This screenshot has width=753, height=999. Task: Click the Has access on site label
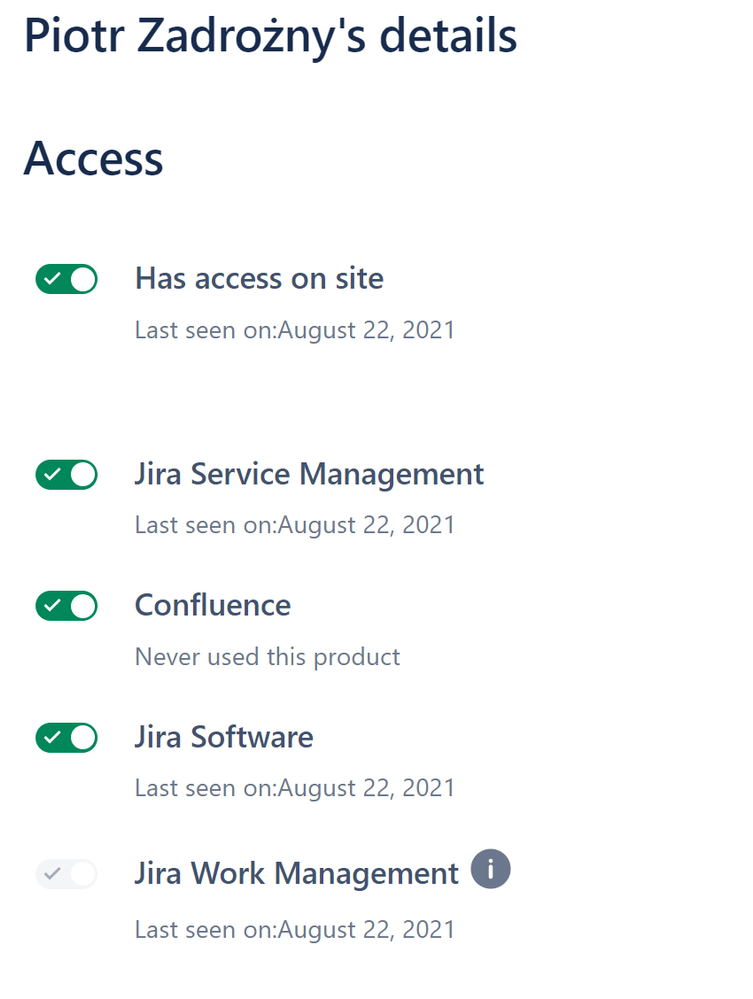pos(259,278)
